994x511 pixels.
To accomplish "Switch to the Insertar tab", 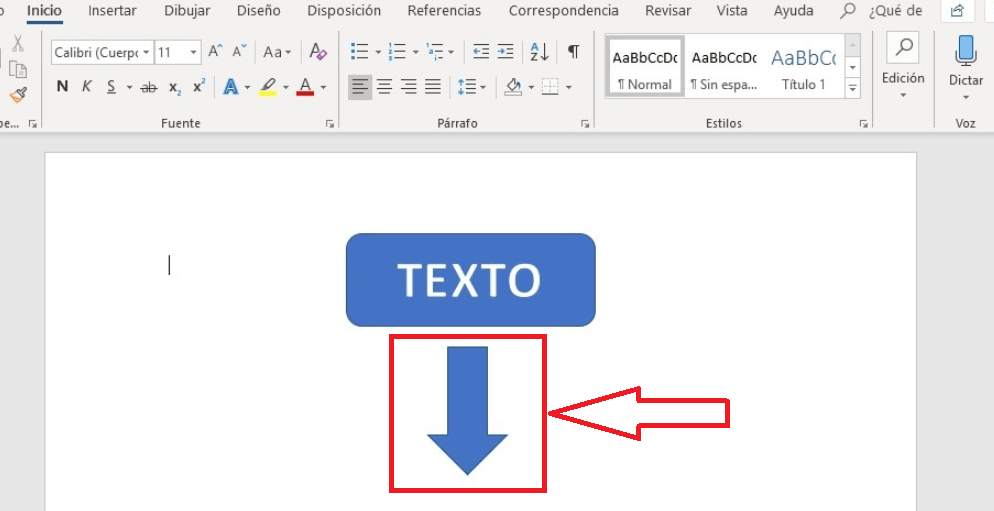I will [112, 11].
